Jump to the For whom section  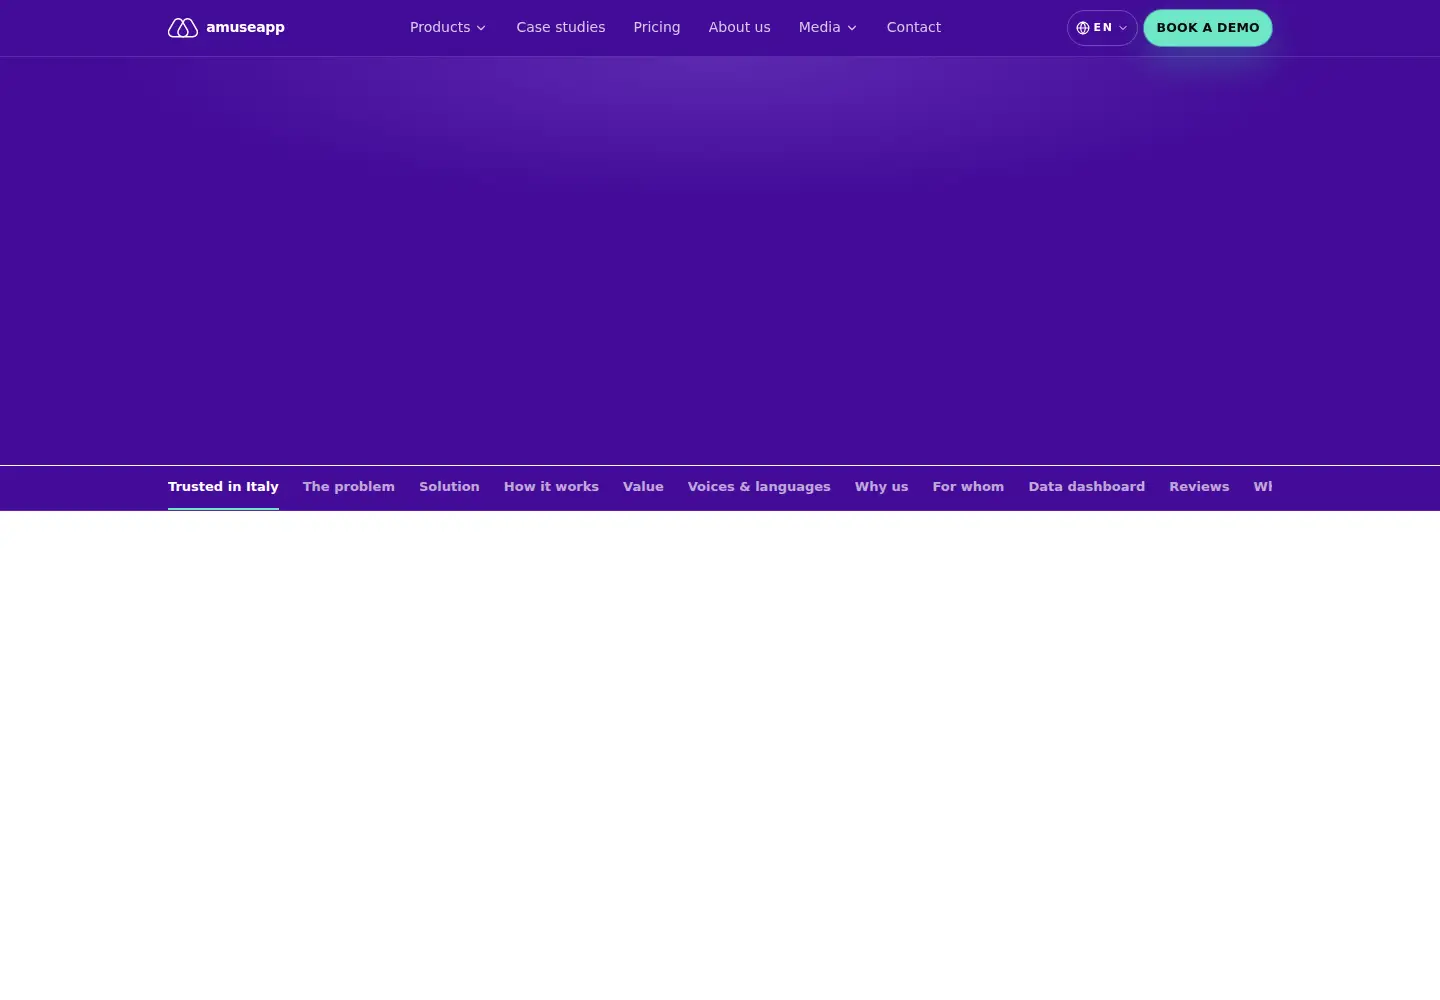pyautogui.click(x=968, y=487)
